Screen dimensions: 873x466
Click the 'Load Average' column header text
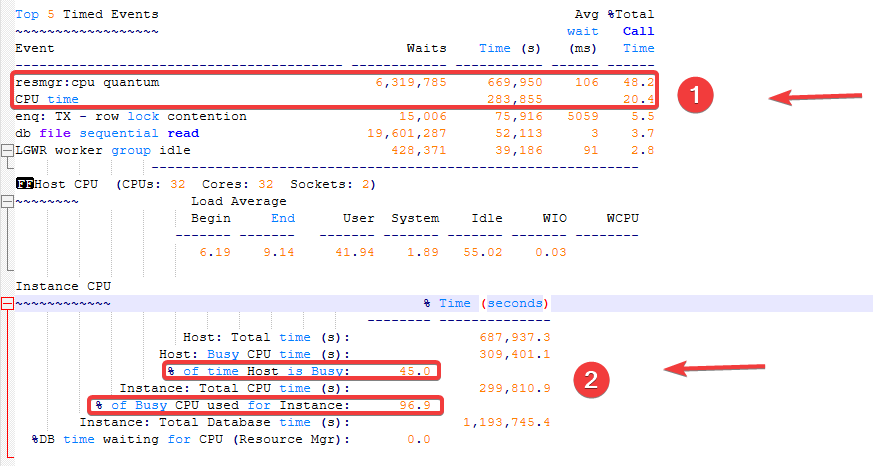pos(238,201)
